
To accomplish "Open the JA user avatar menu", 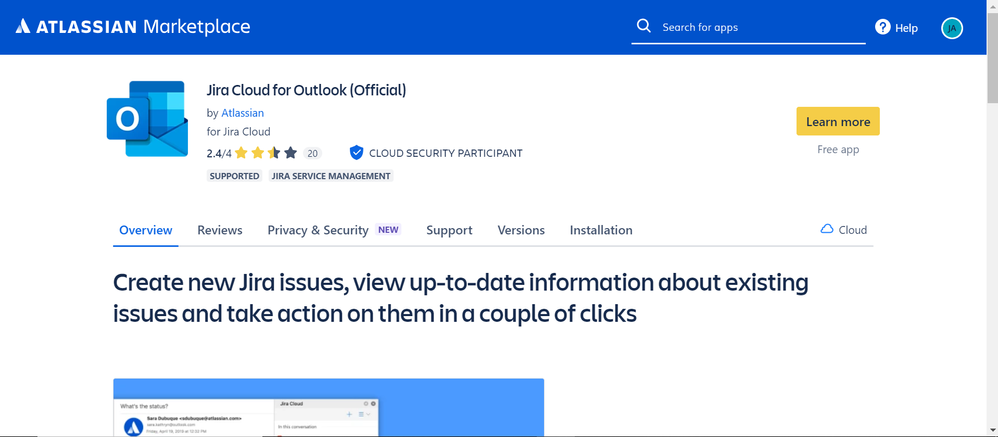I will (x=952, y=28).
